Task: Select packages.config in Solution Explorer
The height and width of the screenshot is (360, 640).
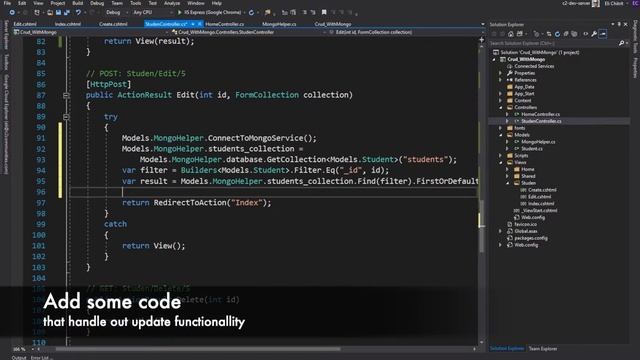Action: click(531, 238)
